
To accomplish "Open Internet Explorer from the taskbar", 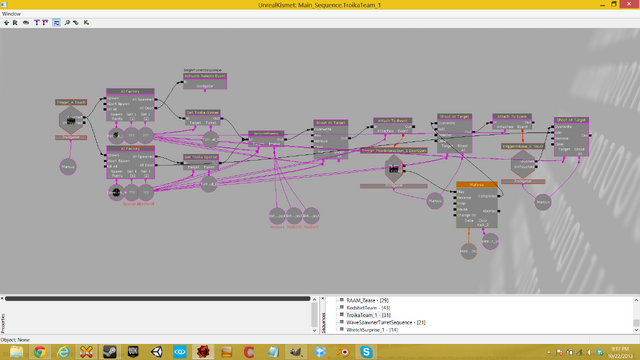I will pos(63,352).
